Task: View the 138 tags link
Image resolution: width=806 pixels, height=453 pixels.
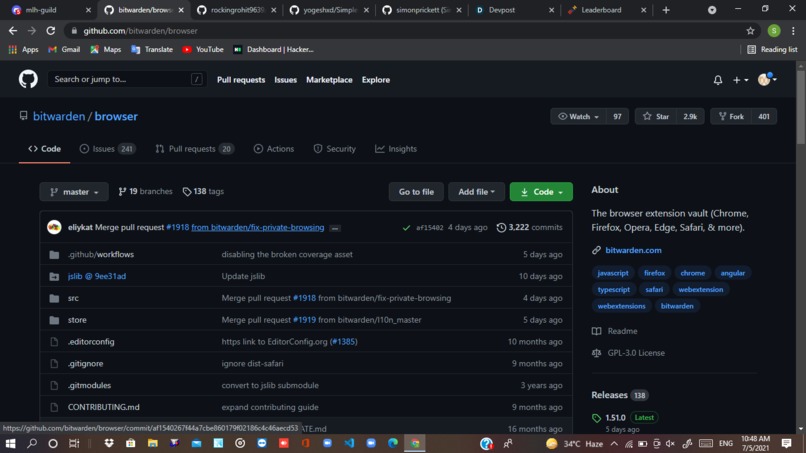Action: 203,191
